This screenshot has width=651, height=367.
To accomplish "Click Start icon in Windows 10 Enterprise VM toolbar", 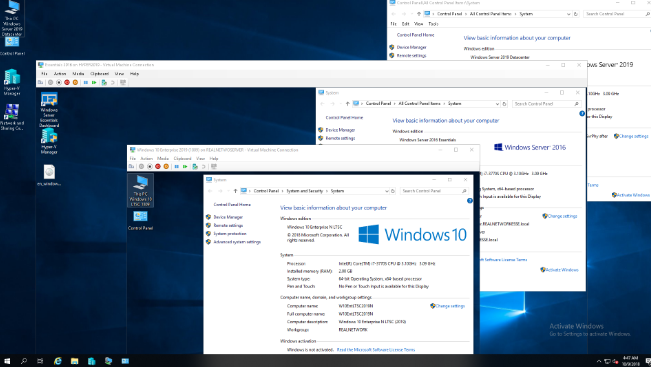I will coord(142,166).
